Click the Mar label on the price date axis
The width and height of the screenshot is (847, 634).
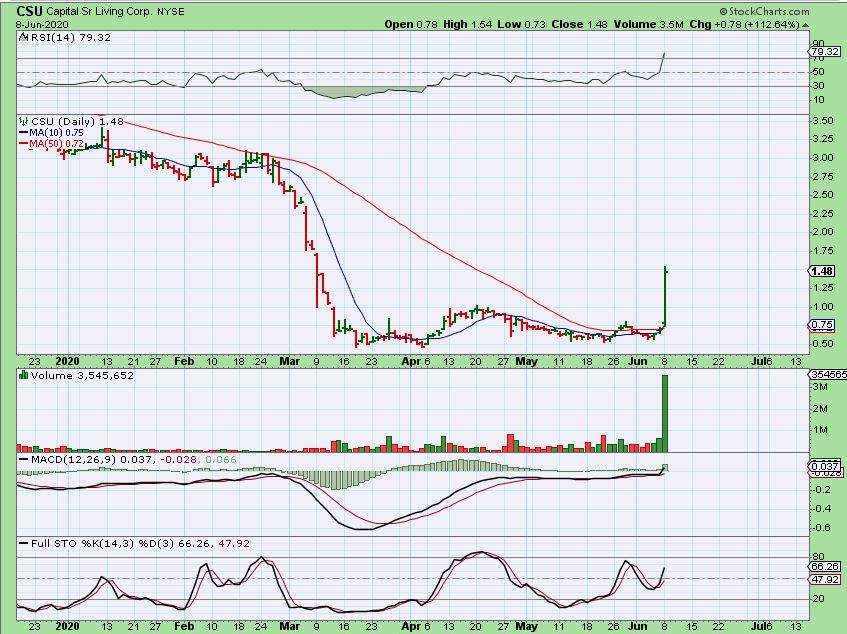click(290, 361)
